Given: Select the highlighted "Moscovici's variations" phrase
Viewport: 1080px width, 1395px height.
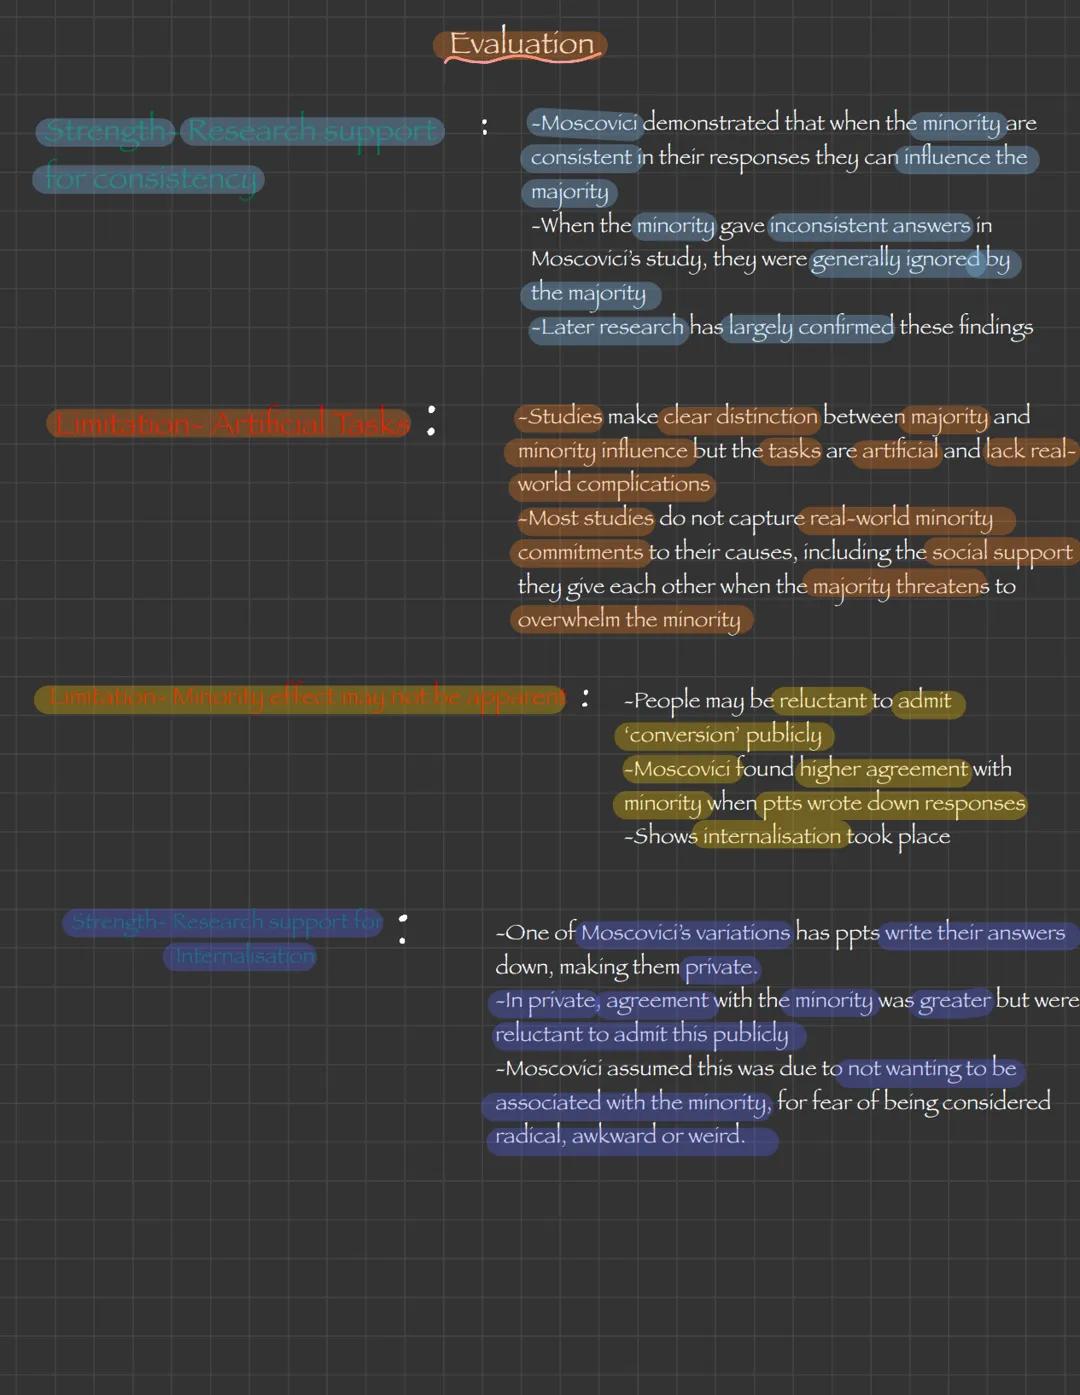Looking at the screenshot, I should (685, 933).
